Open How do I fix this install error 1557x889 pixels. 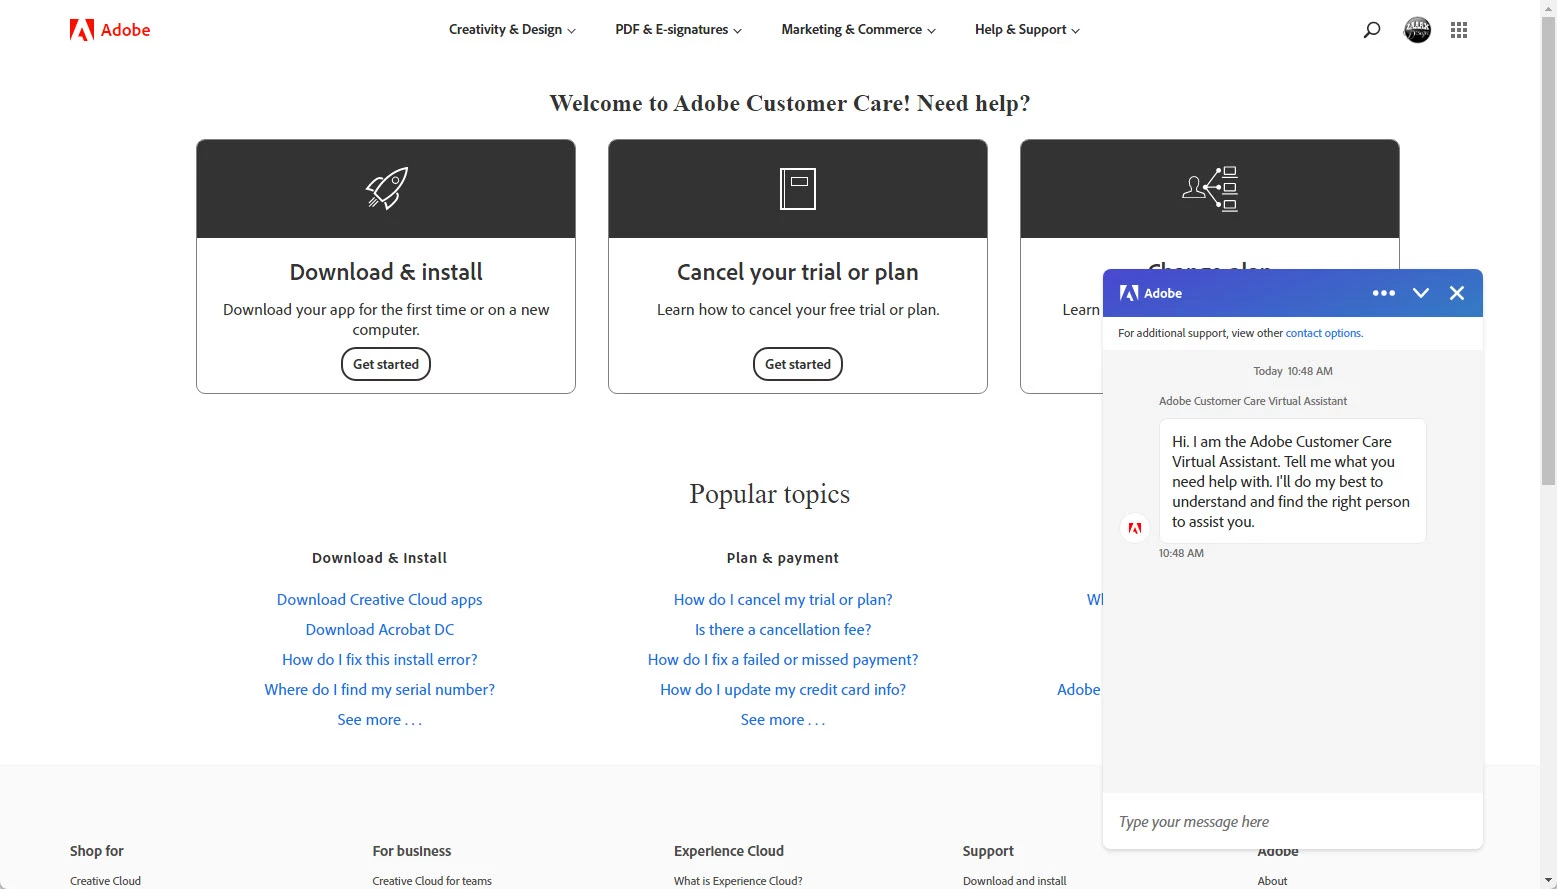coord(380,660)
